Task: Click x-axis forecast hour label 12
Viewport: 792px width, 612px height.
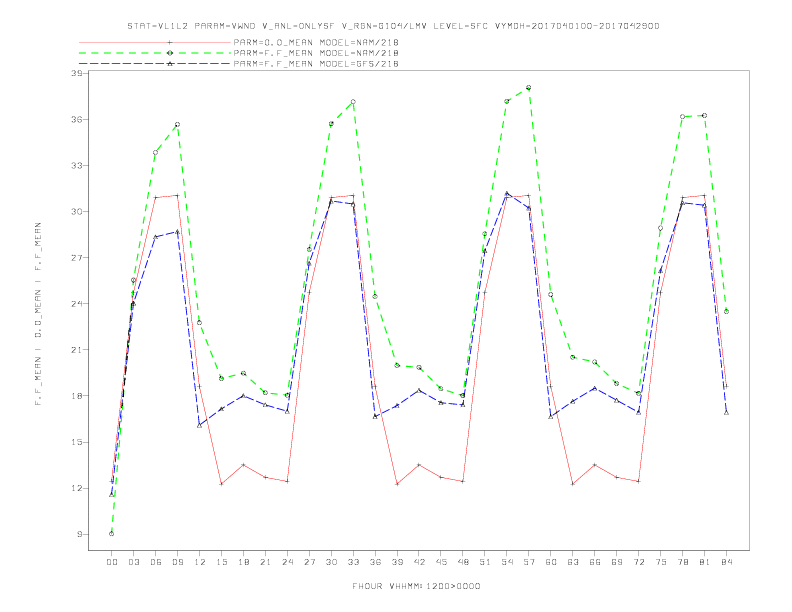Action: 200,562
